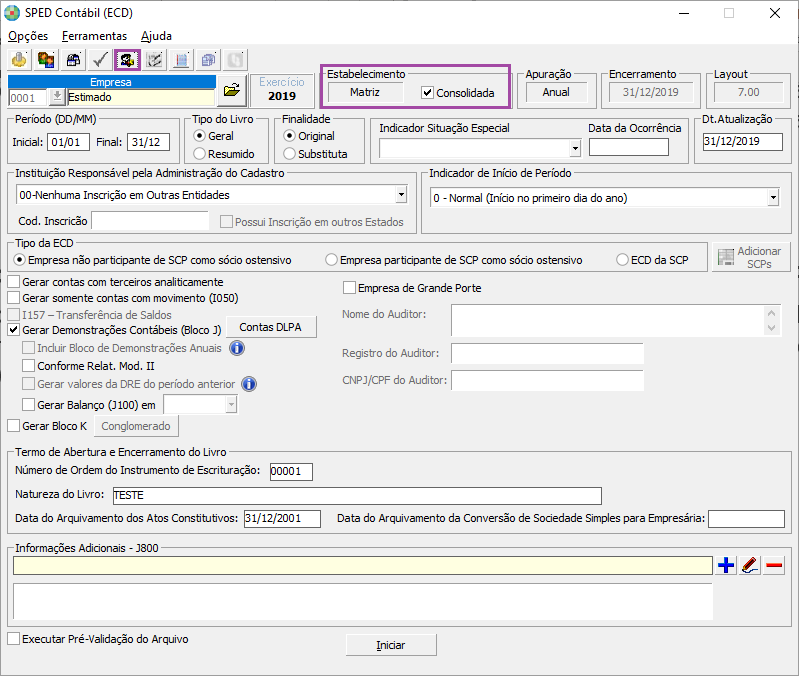Add J800 additional information with plus icon
Screen dimensions: 799x676
click(x=726, y=565)
